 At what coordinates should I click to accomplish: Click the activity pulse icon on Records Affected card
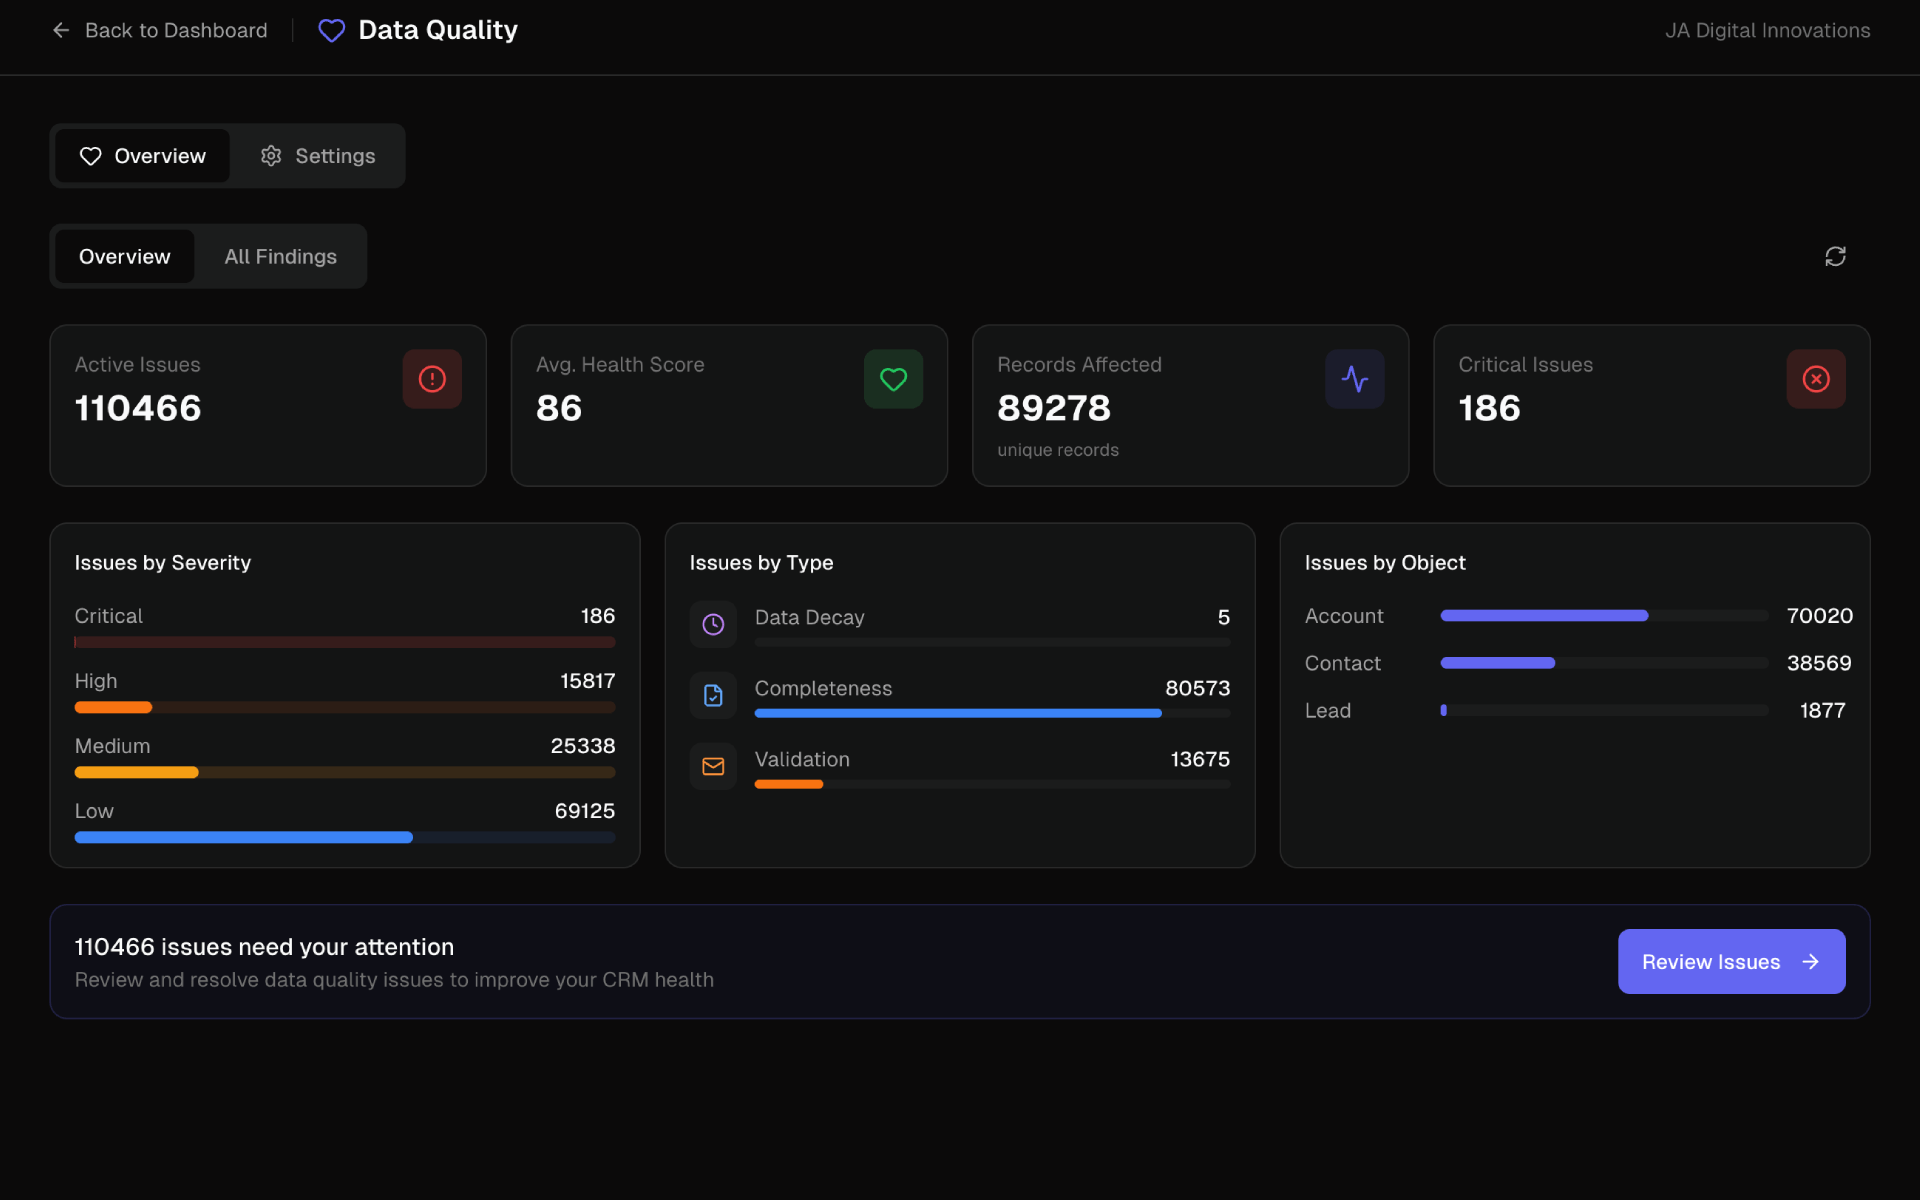tap(1354, 378)
